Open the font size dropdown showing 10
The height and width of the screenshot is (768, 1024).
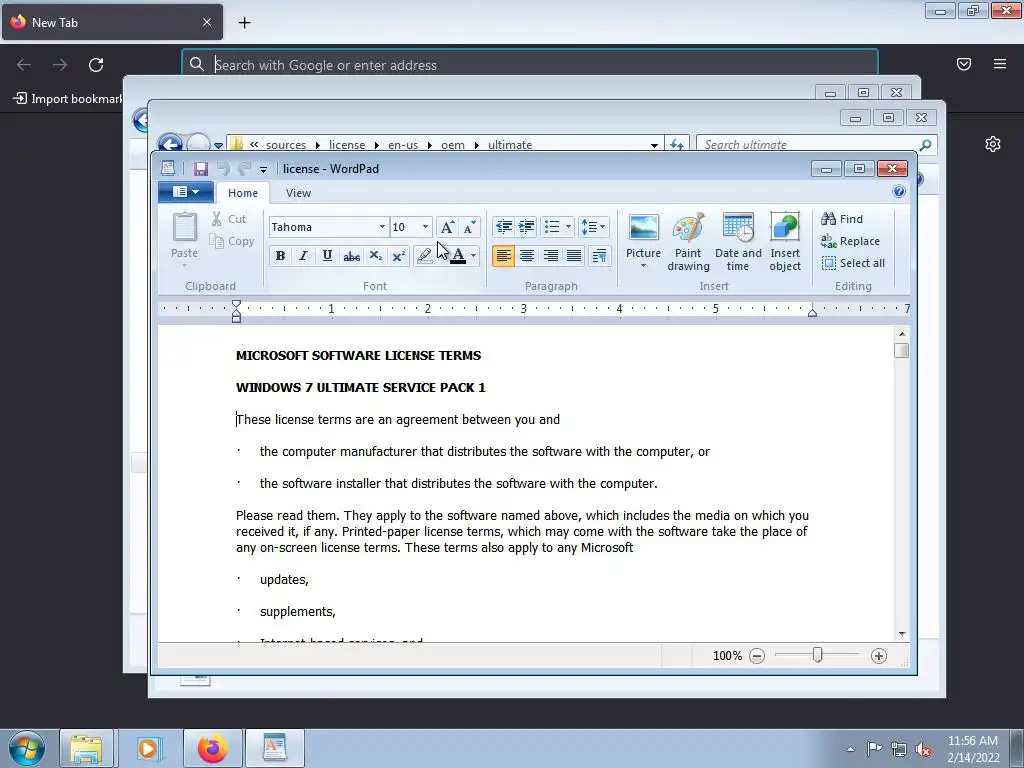pyautogui.click(x=425, y=227)
